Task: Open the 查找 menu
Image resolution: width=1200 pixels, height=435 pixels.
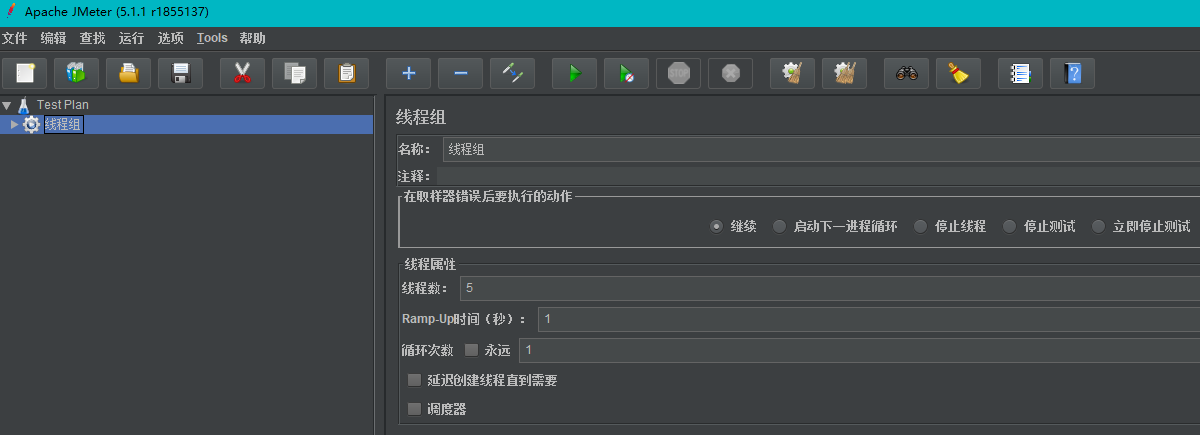Action: [92, 38]
